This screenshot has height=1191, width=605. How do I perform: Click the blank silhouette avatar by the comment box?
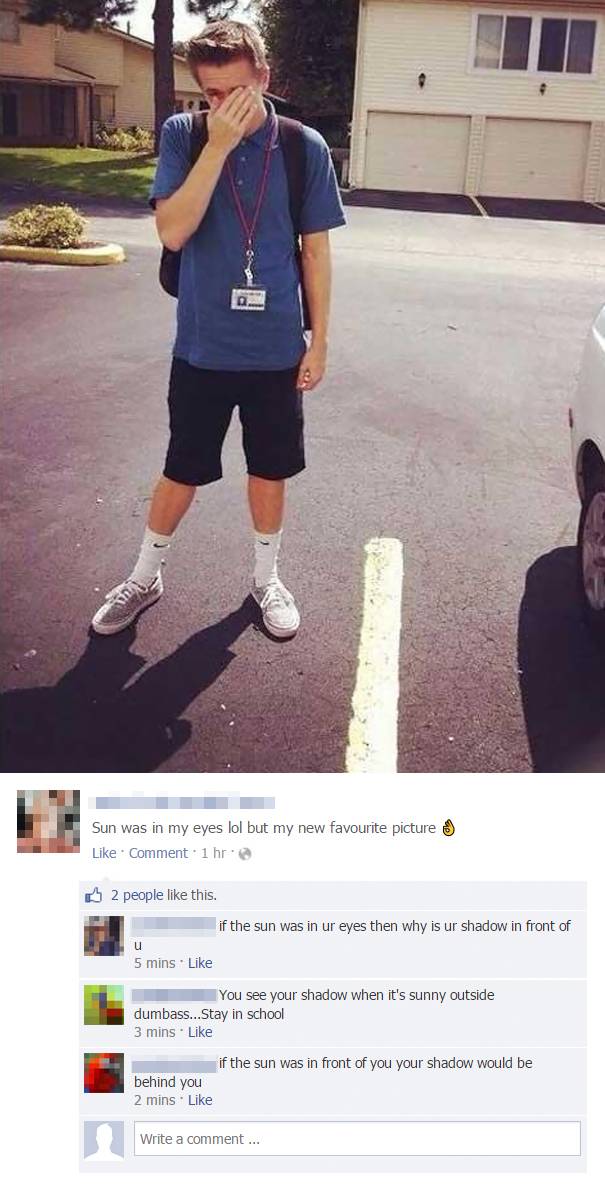(104, 1140)
